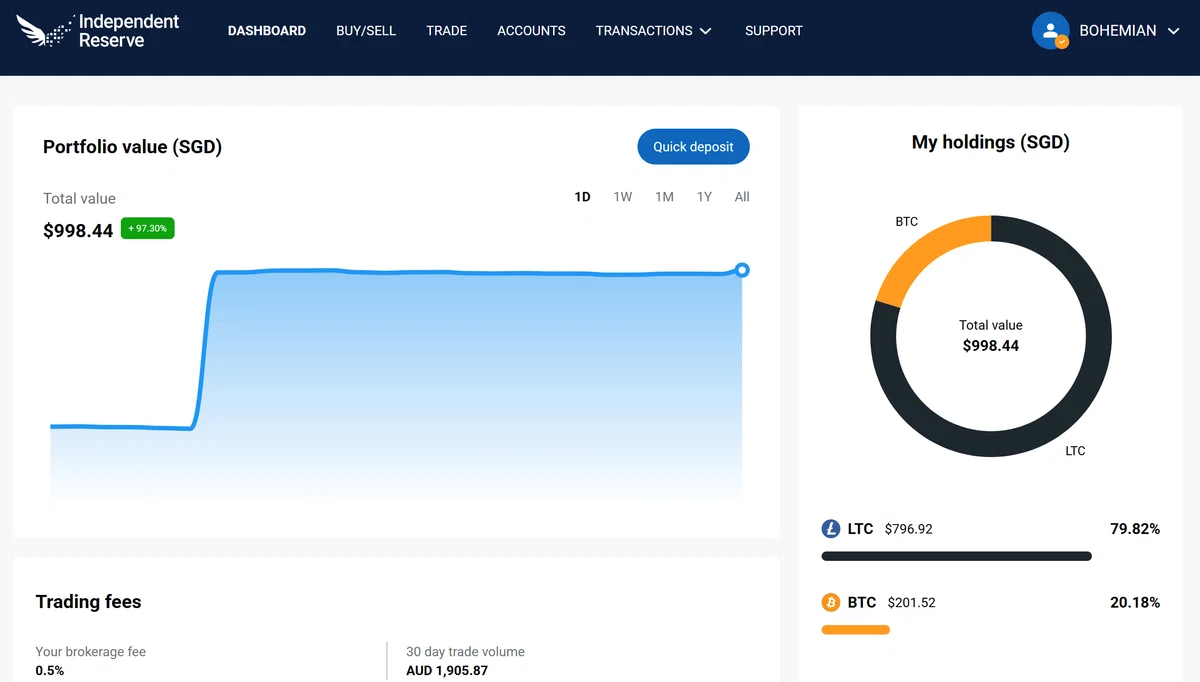
Task: Click the LTC label on donut chart
Action: [x=1075, y=451]
